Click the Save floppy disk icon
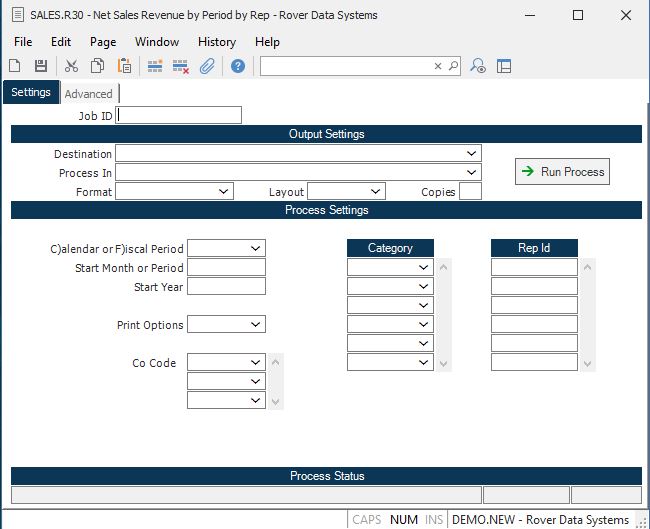Image resolution: width=650 pixels, height=529 pixels. [x=41, y=66]
